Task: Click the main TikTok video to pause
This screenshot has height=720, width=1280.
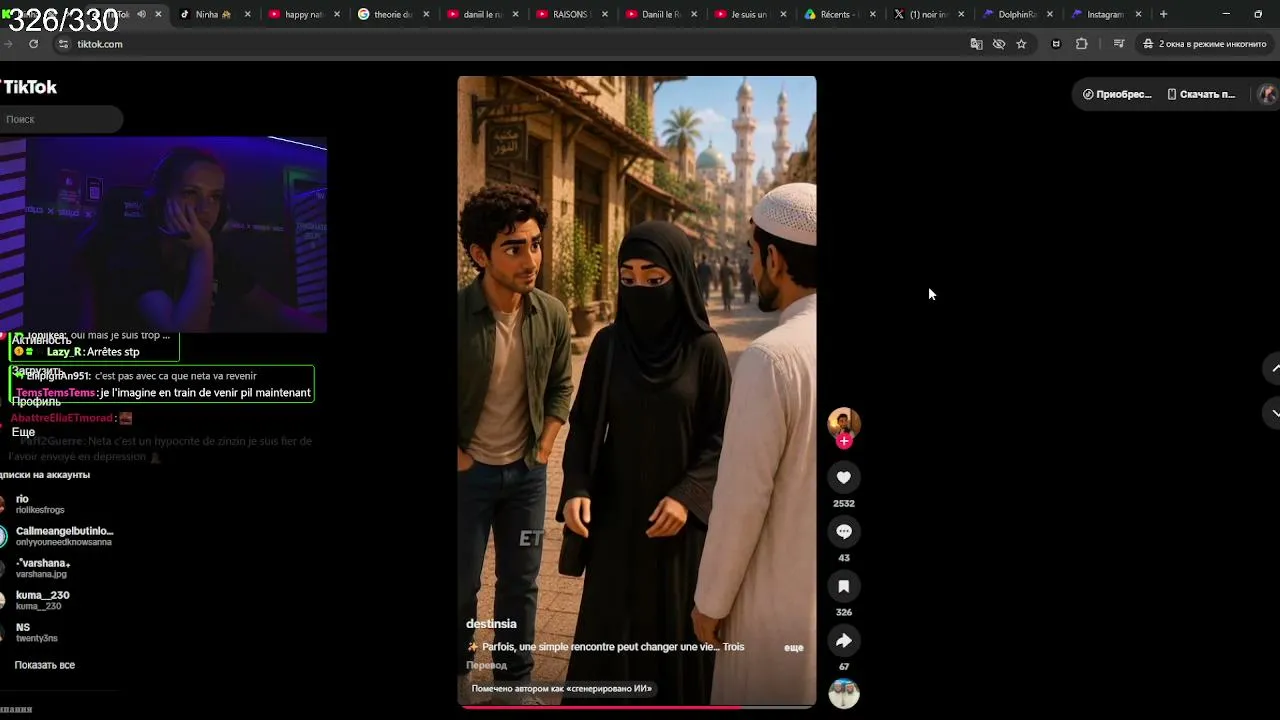Action: (x=636, y=390)
